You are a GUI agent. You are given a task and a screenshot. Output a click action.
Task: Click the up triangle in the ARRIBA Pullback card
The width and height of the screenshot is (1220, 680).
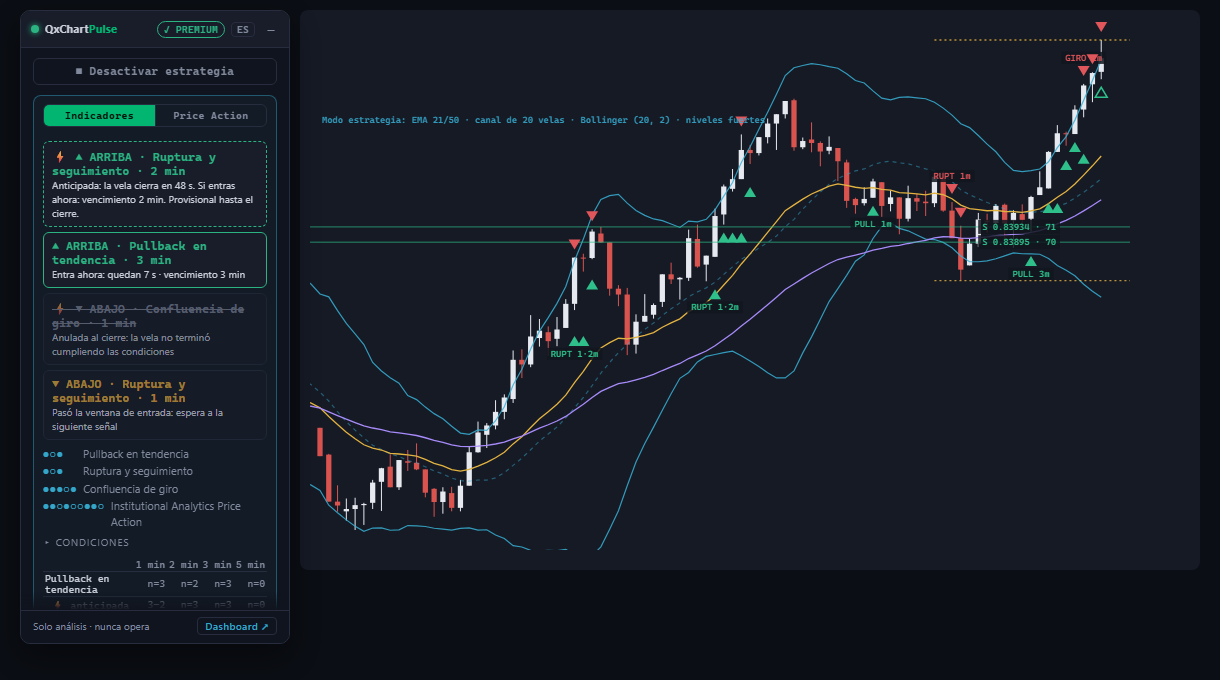coord(55,246)
